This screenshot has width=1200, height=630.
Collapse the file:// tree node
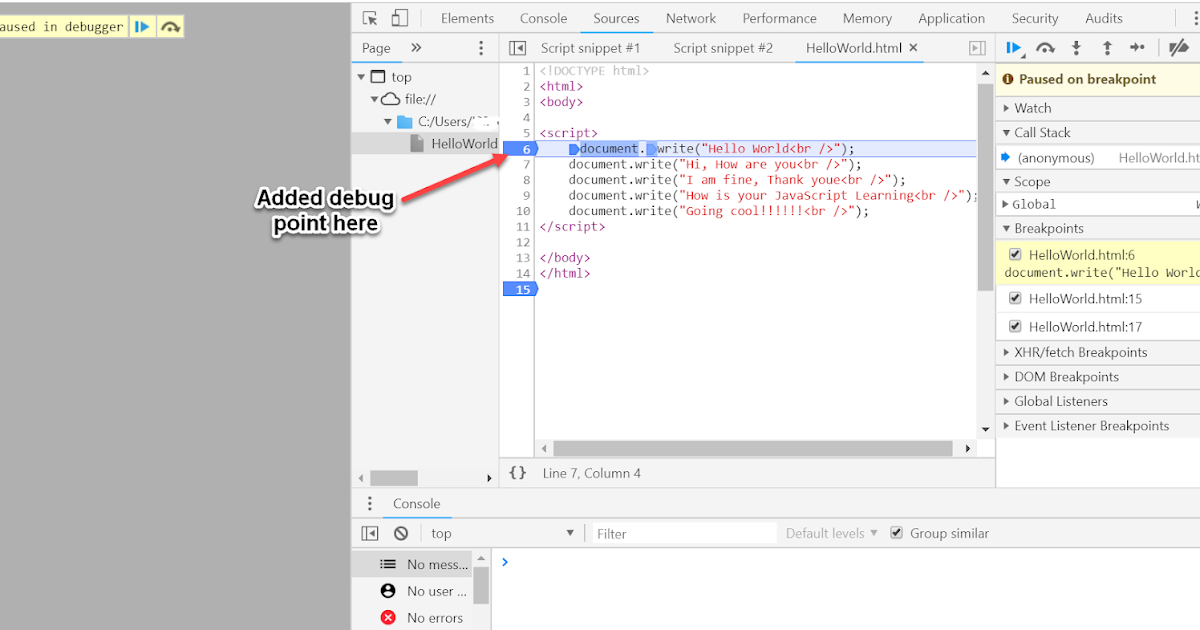(375, 99)
